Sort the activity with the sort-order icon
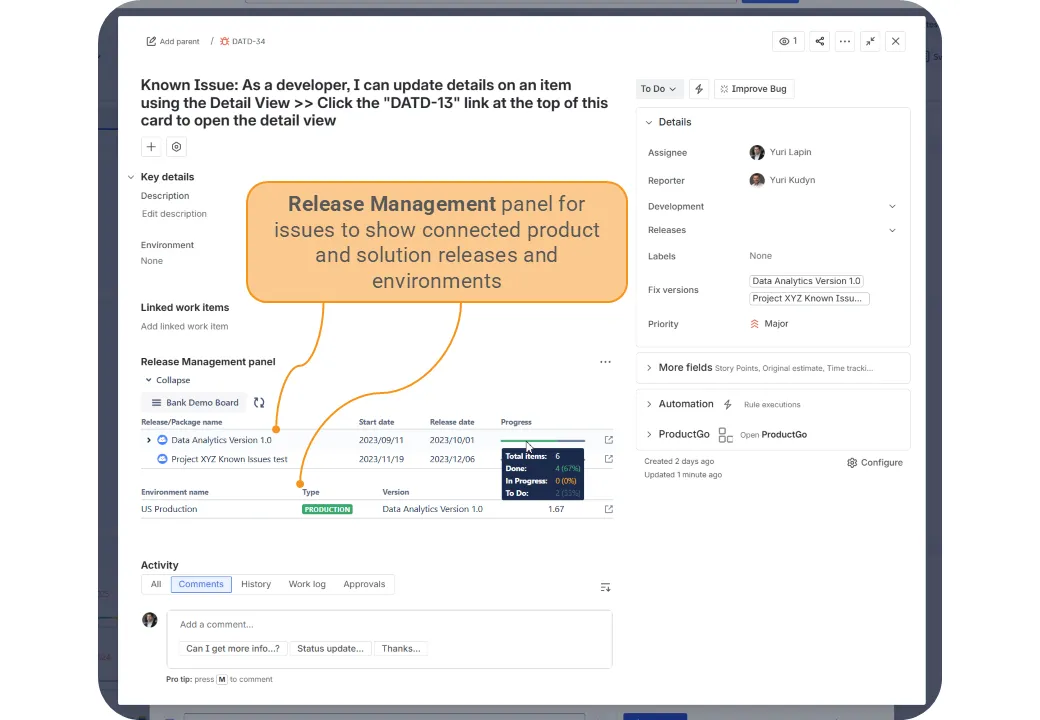 (605, 587)
